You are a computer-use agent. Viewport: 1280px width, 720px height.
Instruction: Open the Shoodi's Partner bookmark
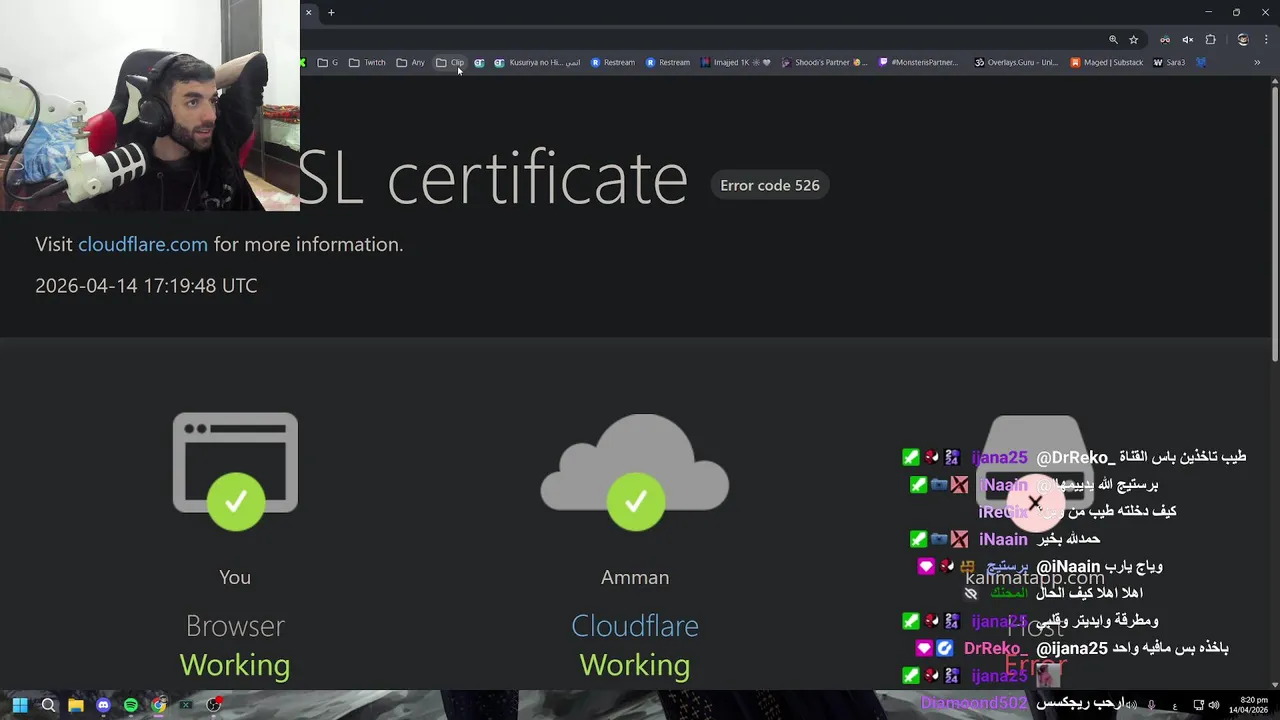pos(825,62)
